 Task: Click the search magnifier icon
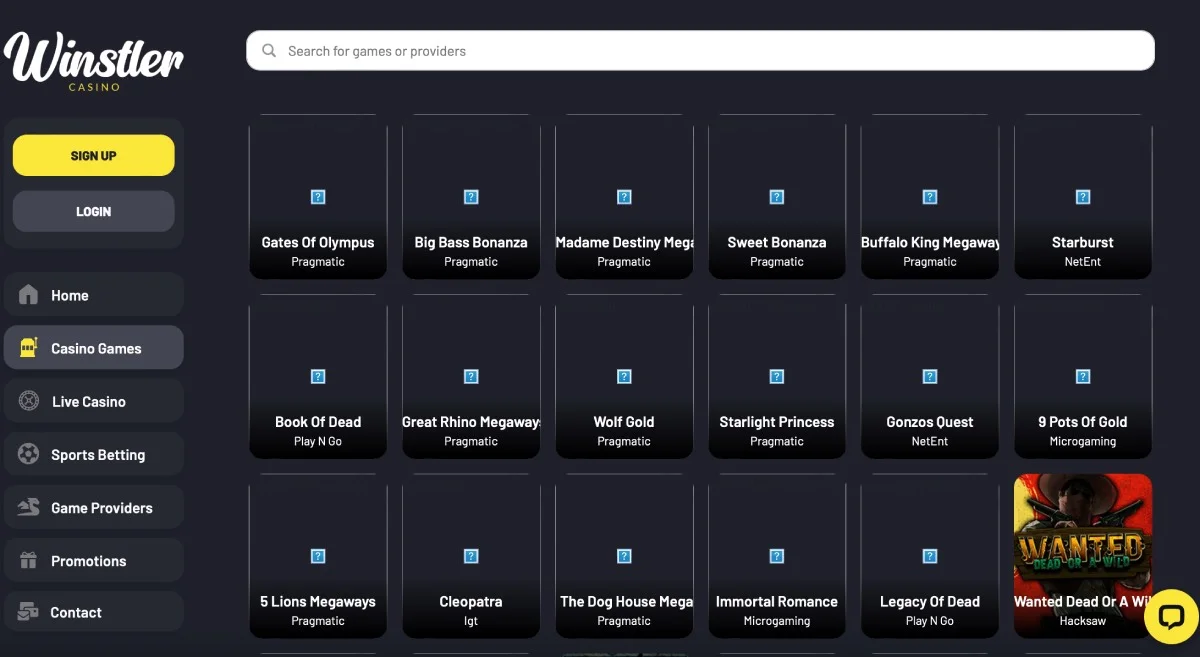point(269,51)
